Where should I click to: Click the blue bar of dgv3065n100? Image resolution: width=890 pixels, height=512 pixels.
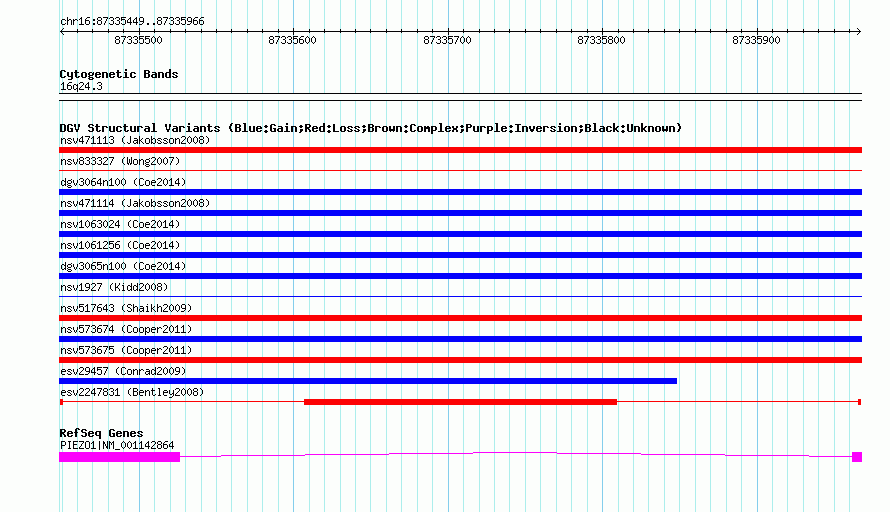460,276
